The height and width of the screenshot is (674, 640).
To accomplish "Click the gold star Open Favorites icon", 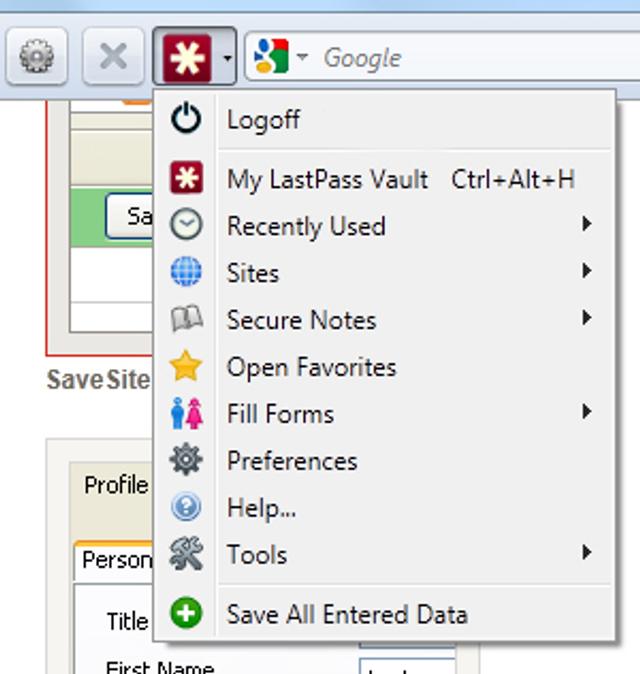I will coord(186,367).
